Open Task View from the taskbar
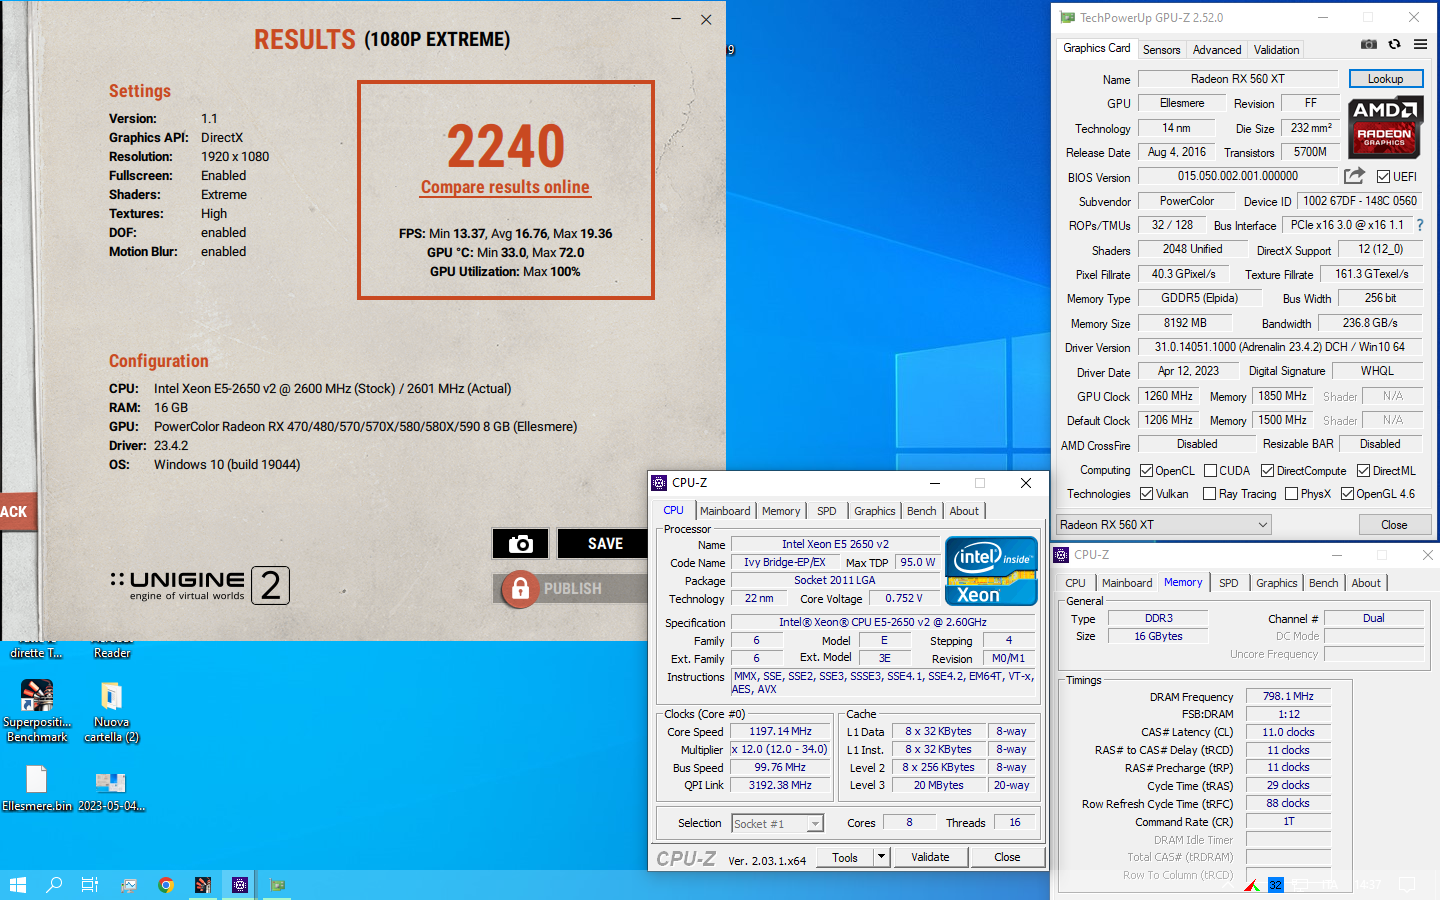 tap(90, 885)
